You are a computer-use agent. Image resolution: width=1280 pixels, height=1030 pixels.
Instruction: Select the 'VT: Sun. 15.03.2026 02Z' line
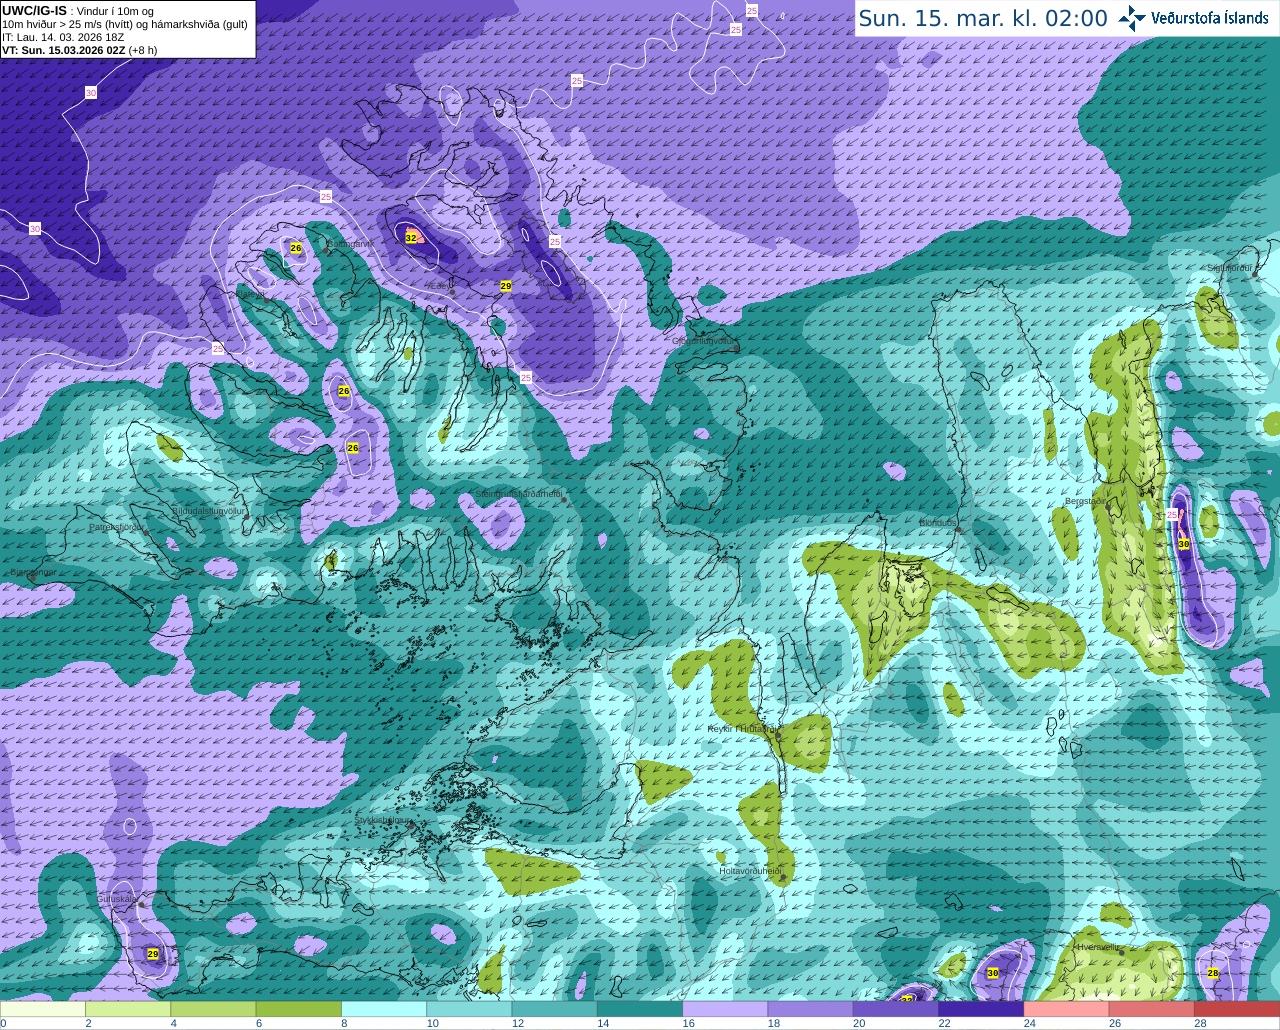tap(64, 50)
